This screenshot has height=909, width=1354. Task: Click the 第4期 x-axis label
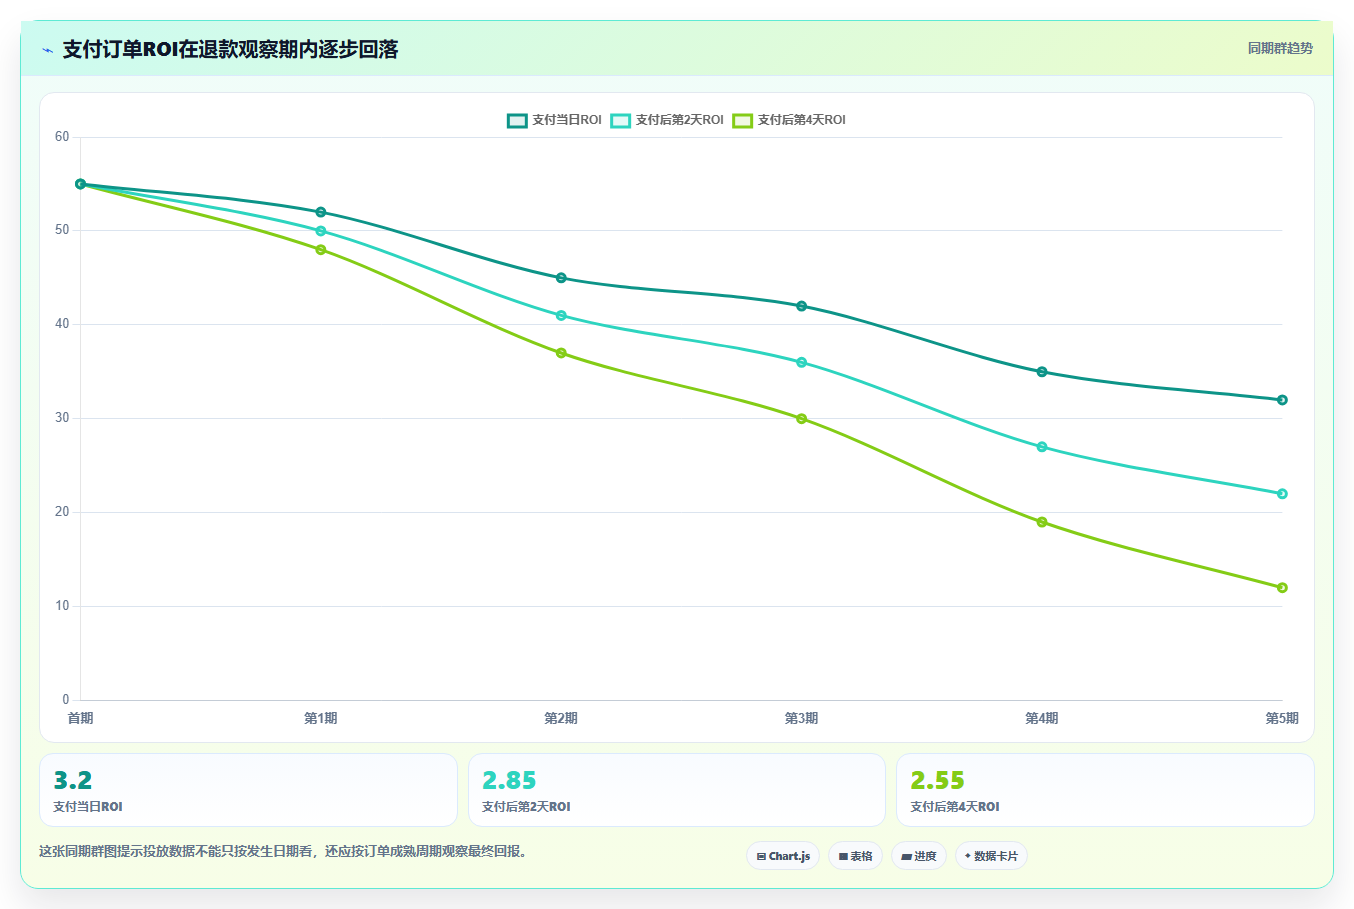point(1042,718)
